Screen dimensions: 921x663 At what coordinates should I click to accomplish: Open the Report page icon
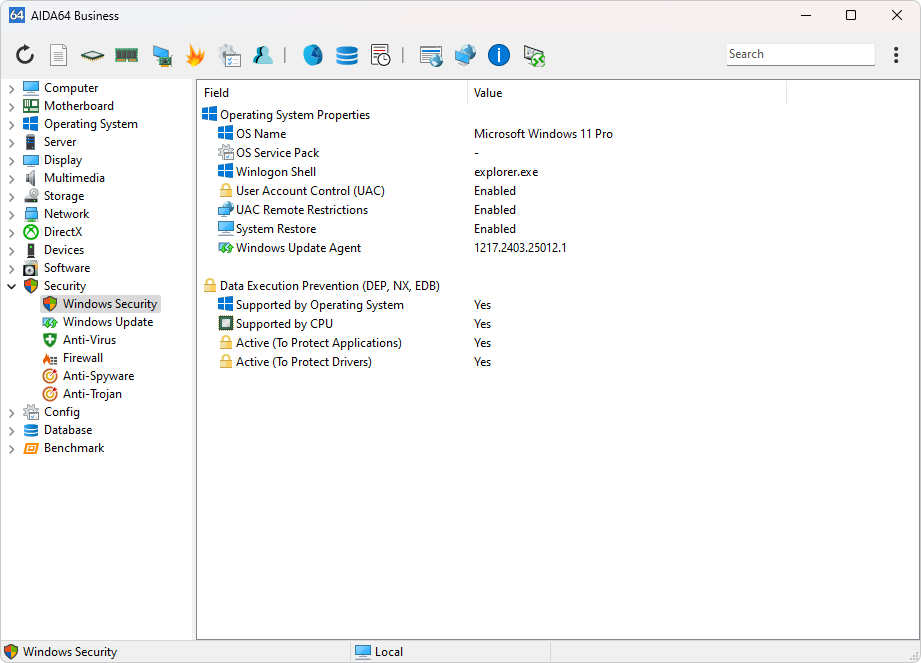tap(59, 55)
